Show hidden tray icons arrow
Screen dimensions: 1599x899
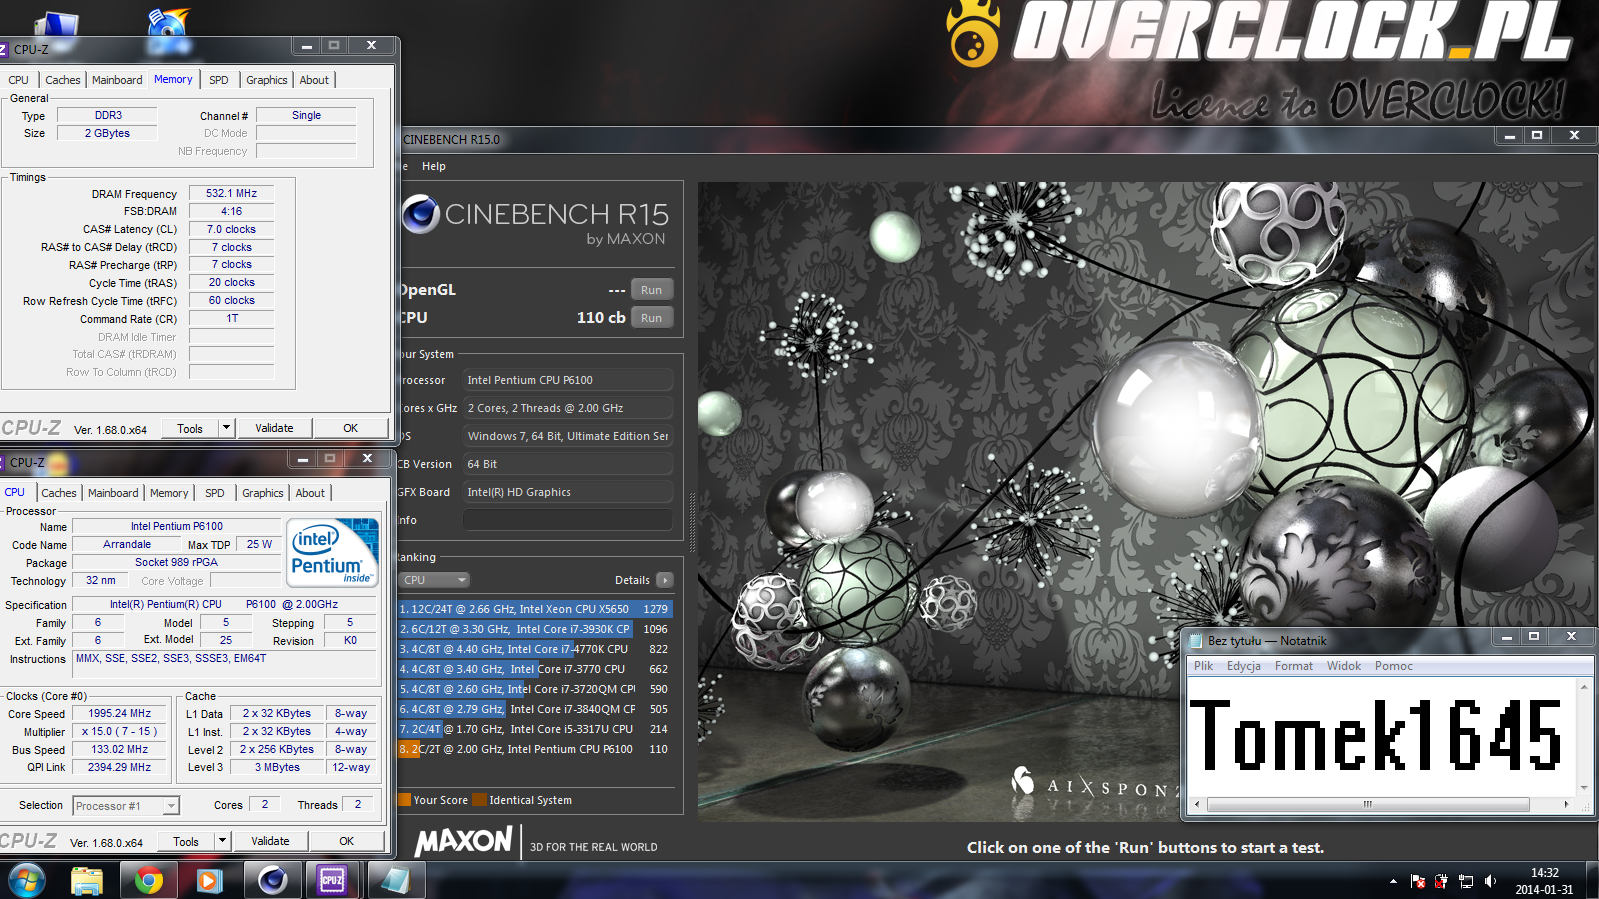(x=1393, y=881)
